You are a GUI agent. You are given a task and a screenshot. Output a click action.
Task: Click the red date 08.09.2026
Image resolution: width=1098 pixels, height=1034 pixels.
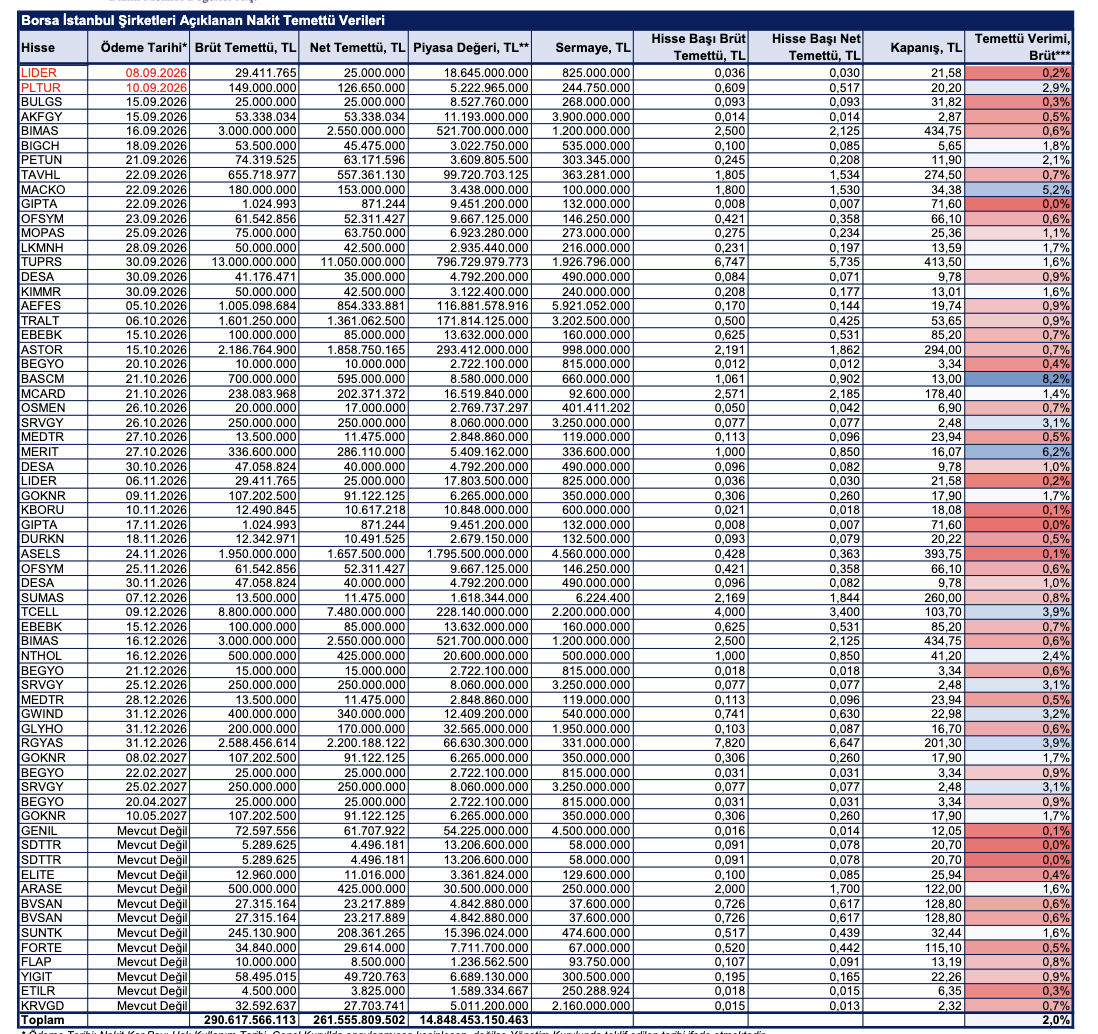156,73
